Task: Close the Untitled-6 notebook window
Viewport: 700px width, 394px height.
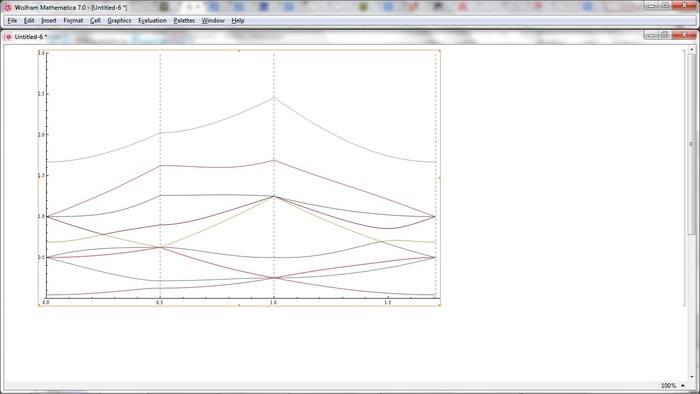Action: 684,35
